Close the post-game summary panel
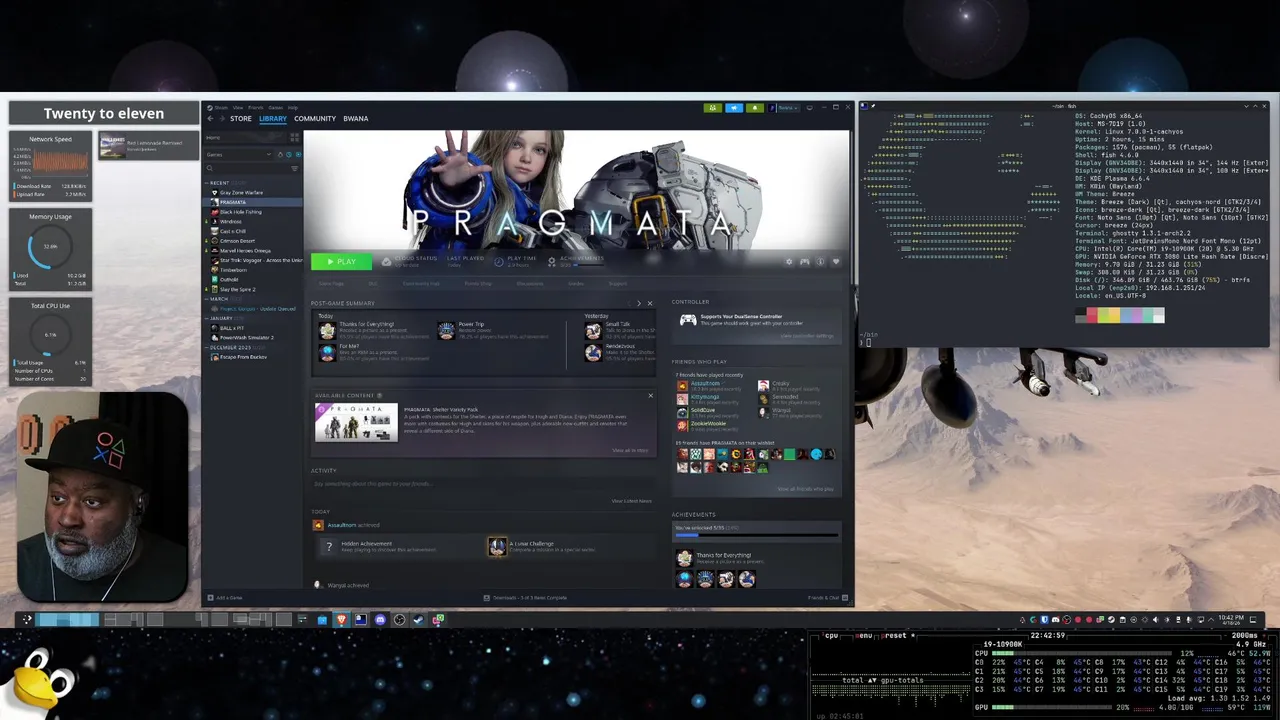 pos(650,303)
